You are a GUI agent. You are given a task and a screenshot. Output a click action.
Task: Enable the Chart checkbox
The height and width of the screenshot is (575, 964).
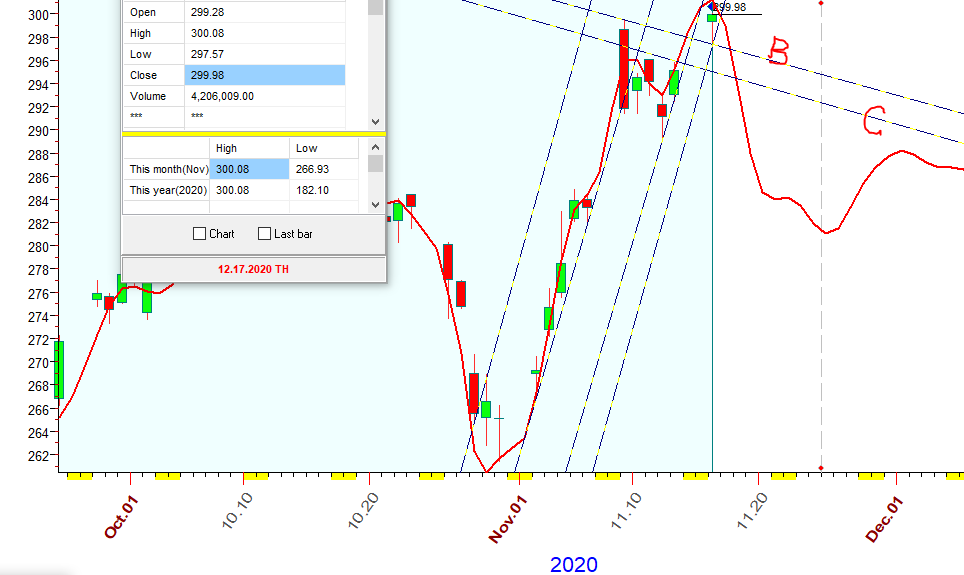tap(200, 234)
